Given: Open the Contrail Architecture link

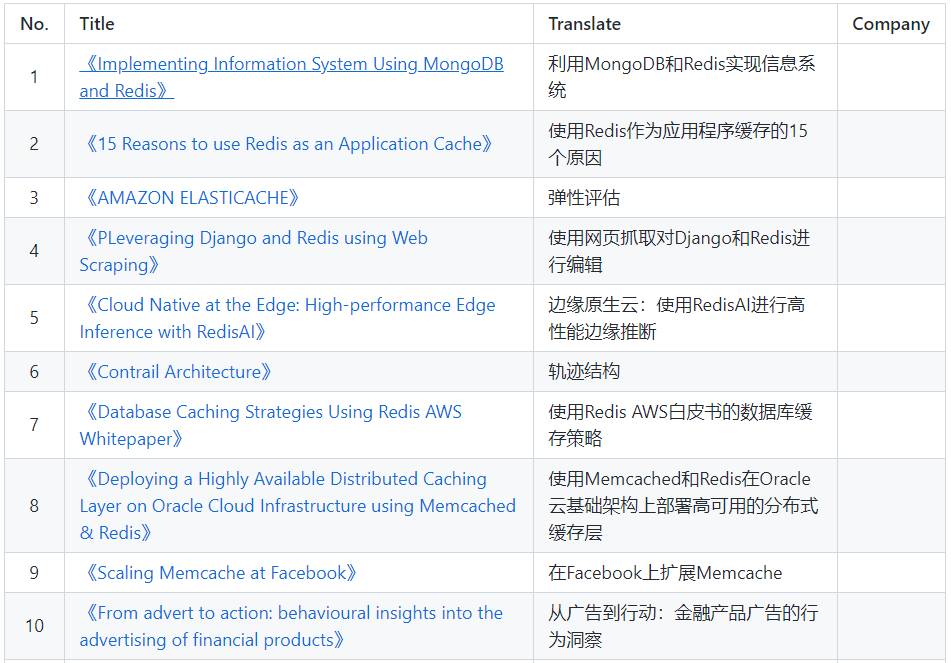Looking at the screenshot, I should pos(175,372).
